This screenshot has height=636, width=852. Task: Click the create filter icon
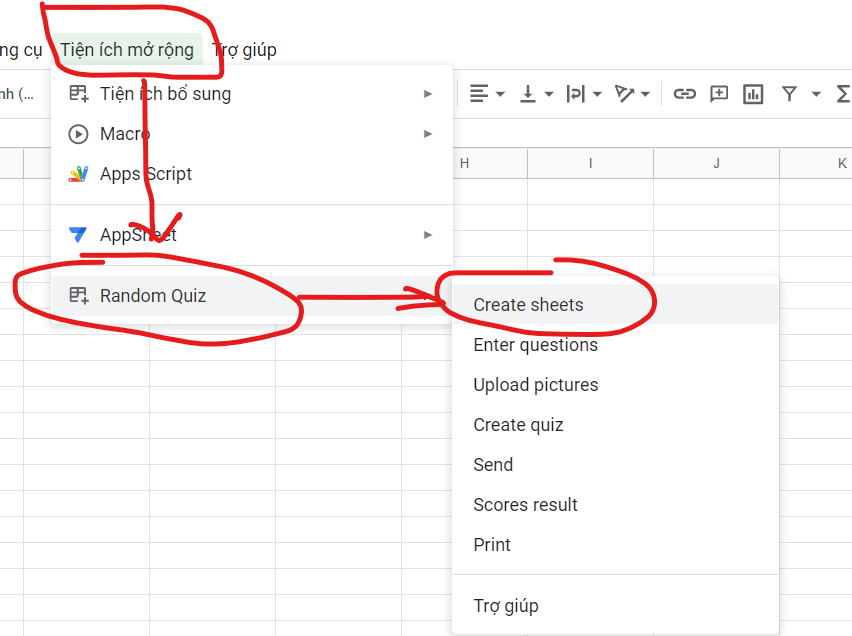click(x=789, y=94)
